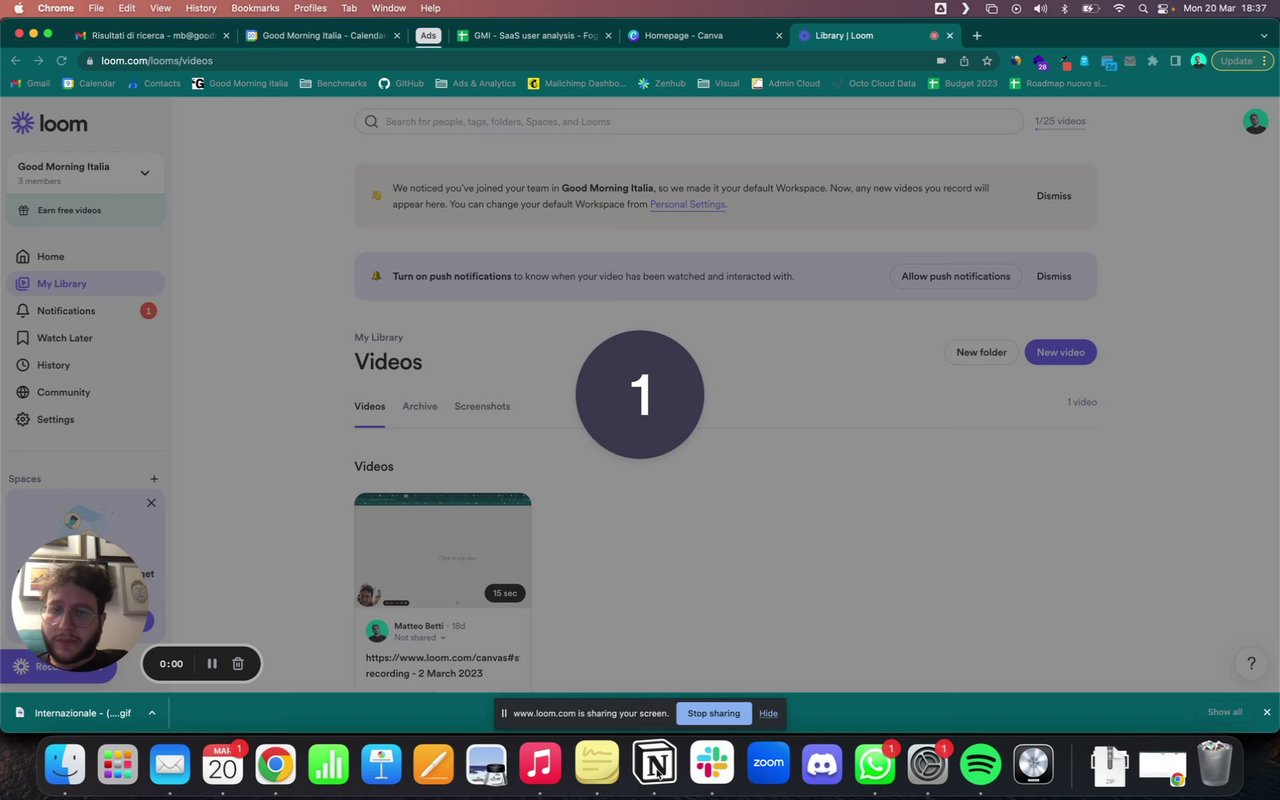1280x800 pixels.
Task: Open the user profile avatar top right
Action: pyautogui.click(x=1255, y=122)
